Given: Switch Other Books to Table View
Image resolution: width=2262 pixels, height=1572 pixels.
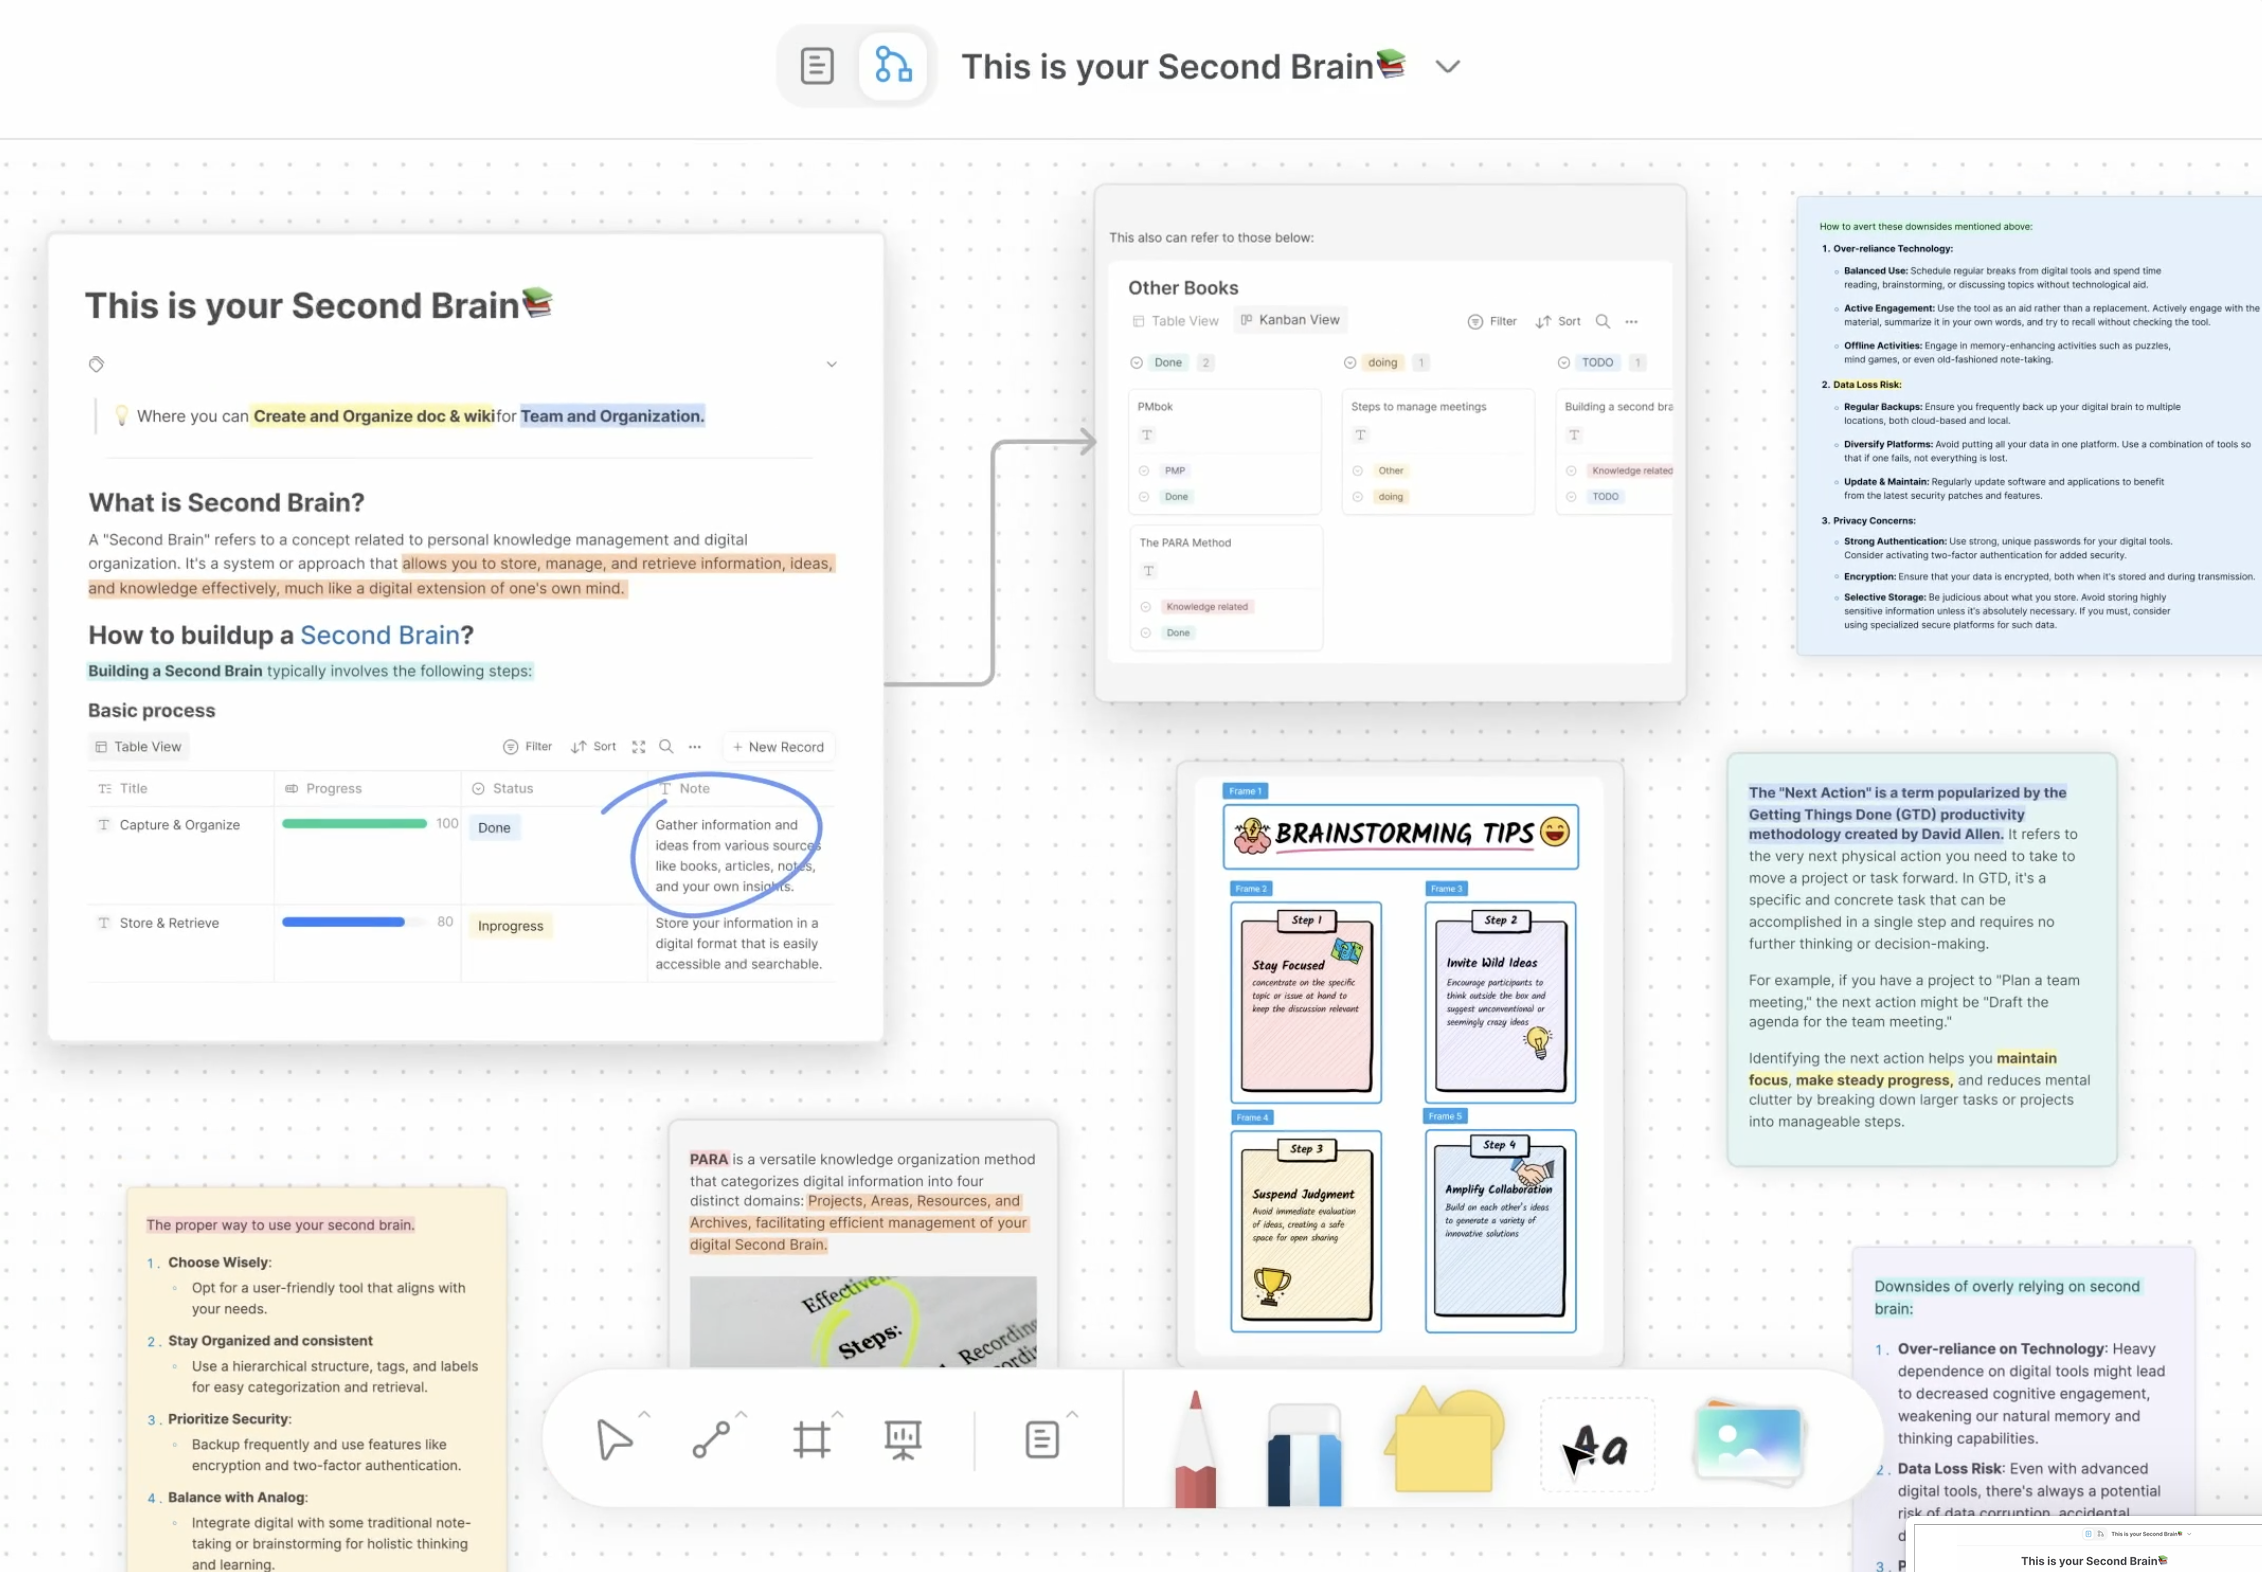Looking at the screenshot, I should 1175,321.
